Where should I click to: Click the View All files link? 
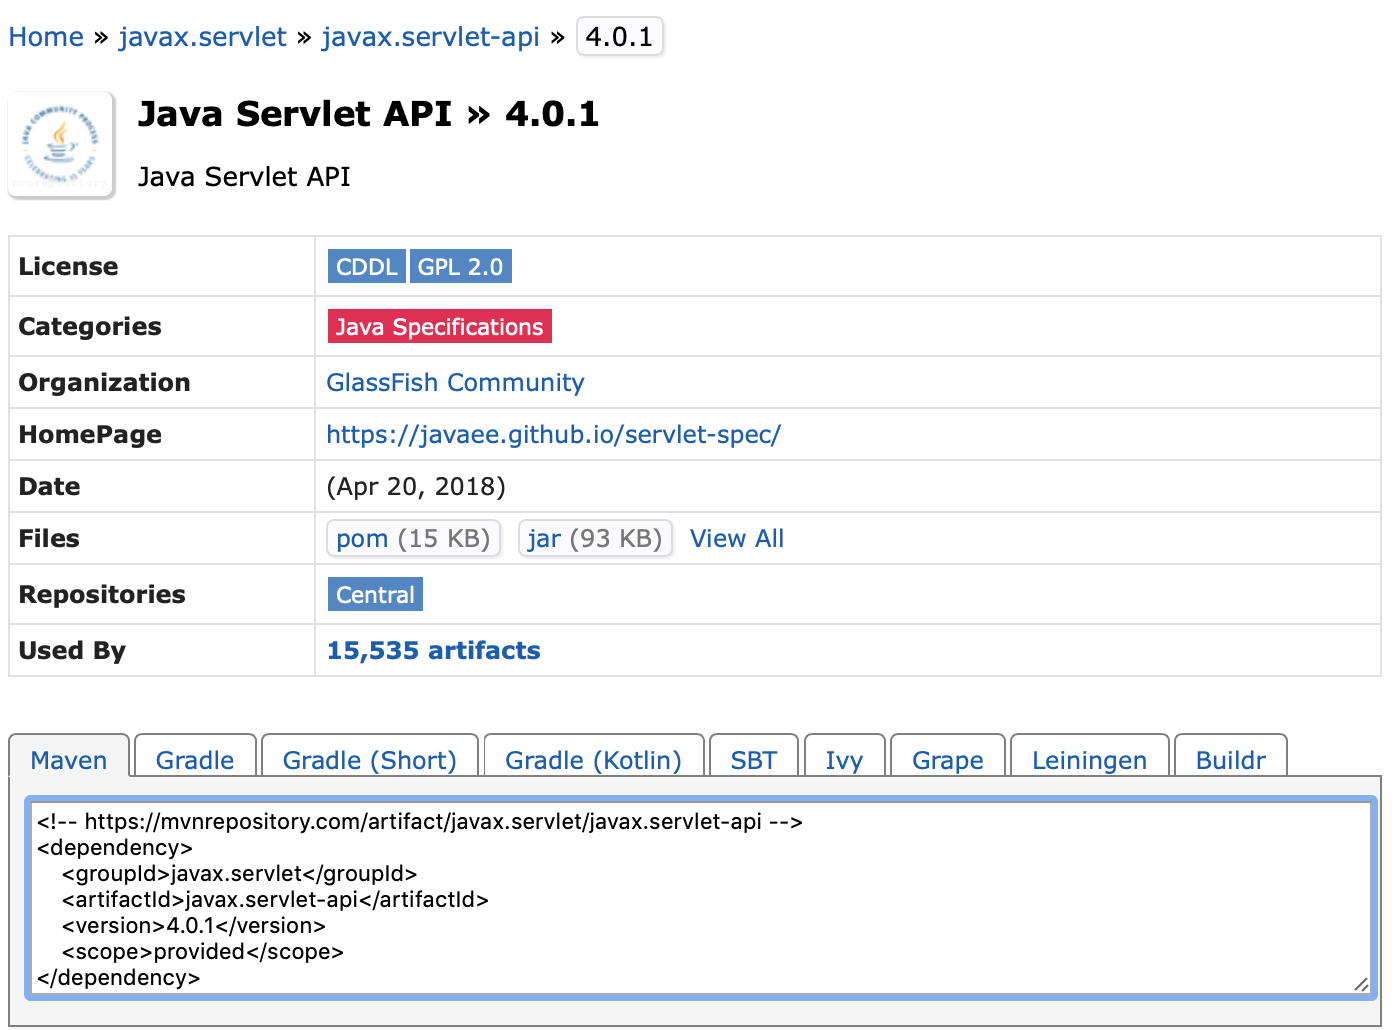pyautogui.click(x=737, y=538)
